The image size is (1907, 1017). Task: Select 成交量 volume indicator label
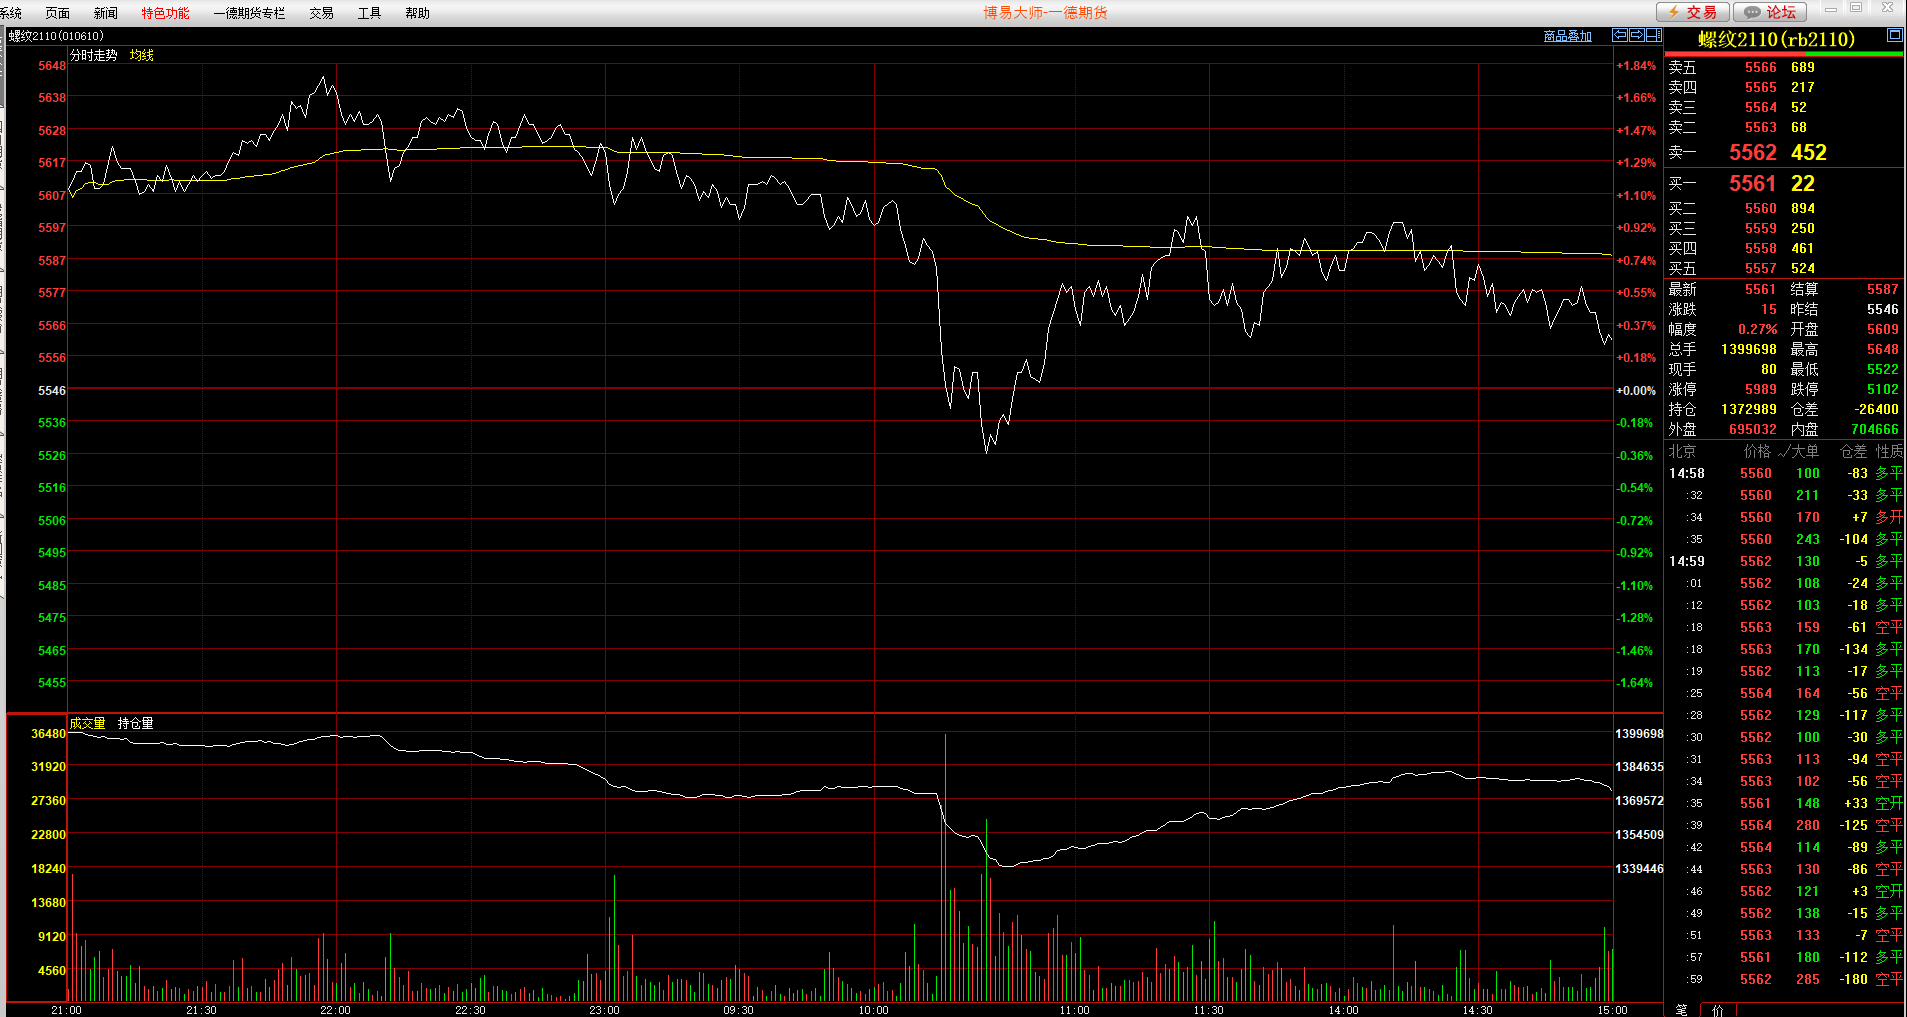pos(87,723)
